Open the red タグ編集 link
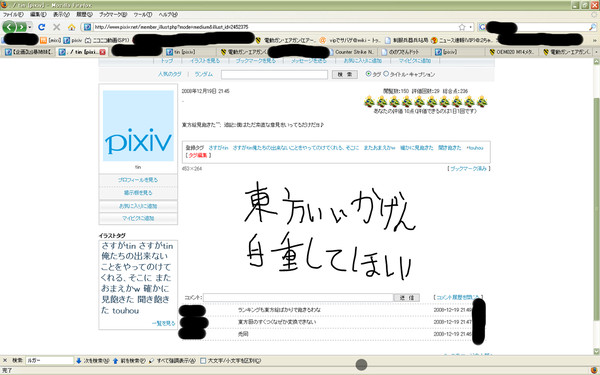The image size is (600, 375). (198, 155)
